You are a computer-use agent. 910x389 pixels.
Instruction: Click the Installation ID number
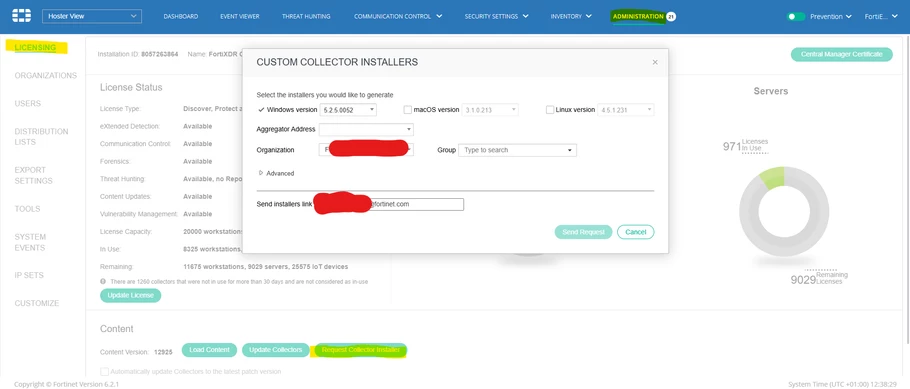pos(160,54)
